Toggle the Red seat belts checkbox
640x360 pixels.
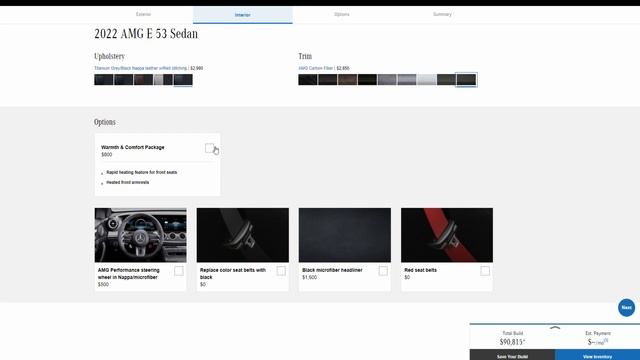(485, 271)
